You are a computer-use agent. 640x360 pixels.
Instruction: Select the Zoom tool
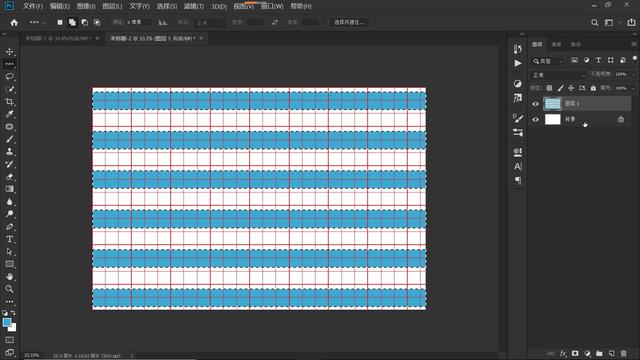point(9,289)
